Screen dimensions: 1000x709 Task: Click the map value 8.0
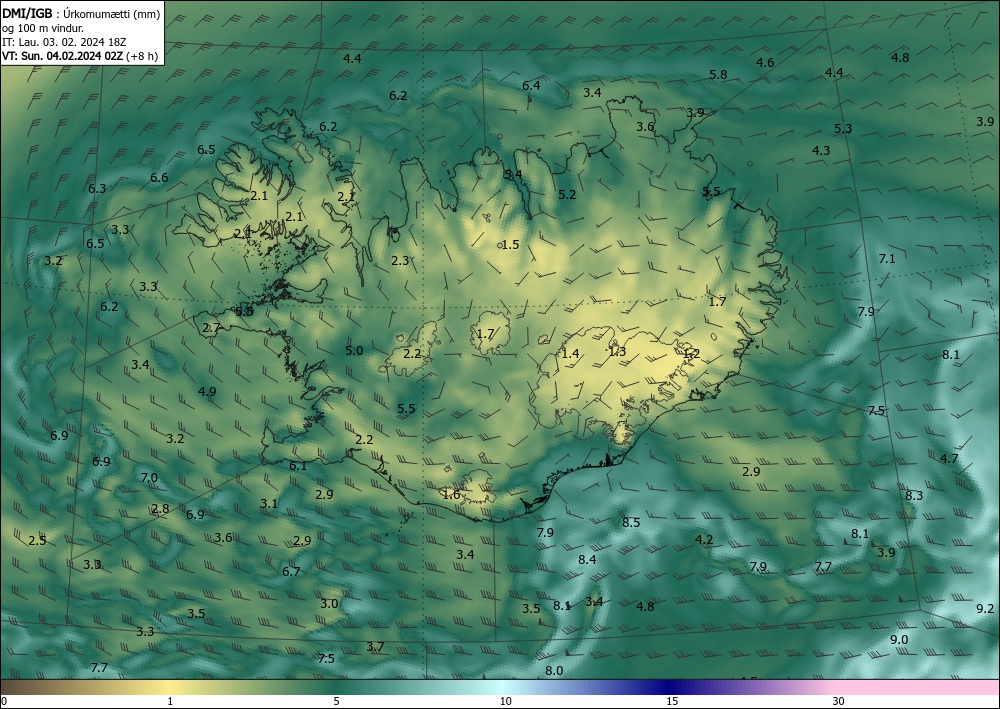click(554, 671)
